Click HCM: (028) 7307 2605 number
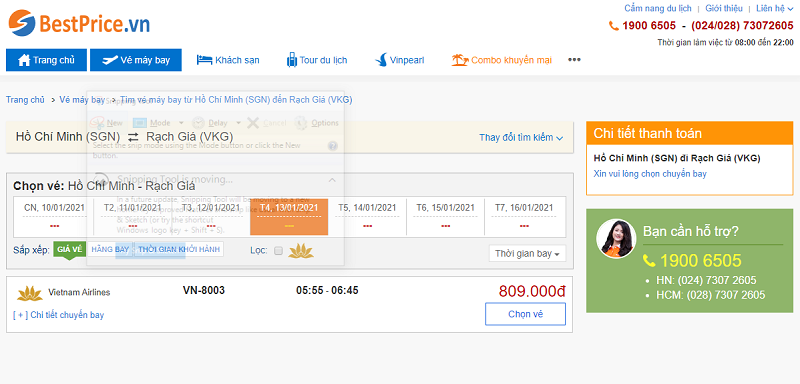800x384 pixels. (711, 295)
